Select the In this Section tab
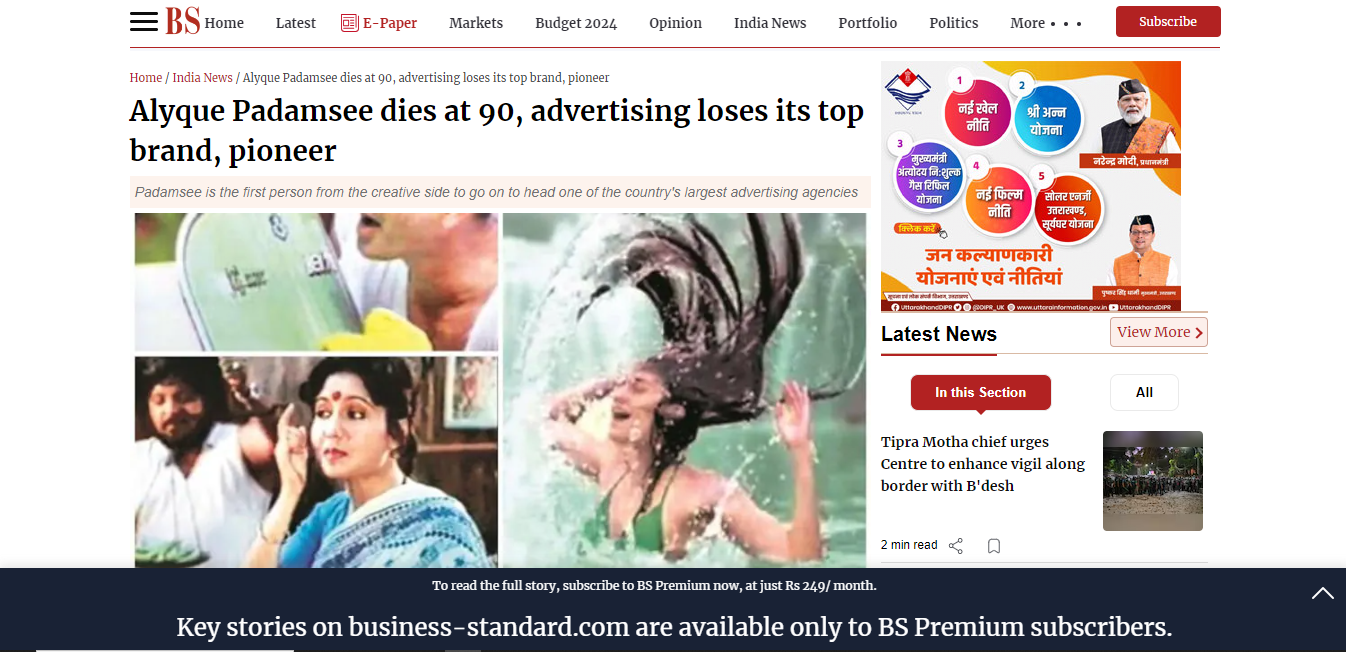Screen dimensions: 1346x652 point(981,392)
